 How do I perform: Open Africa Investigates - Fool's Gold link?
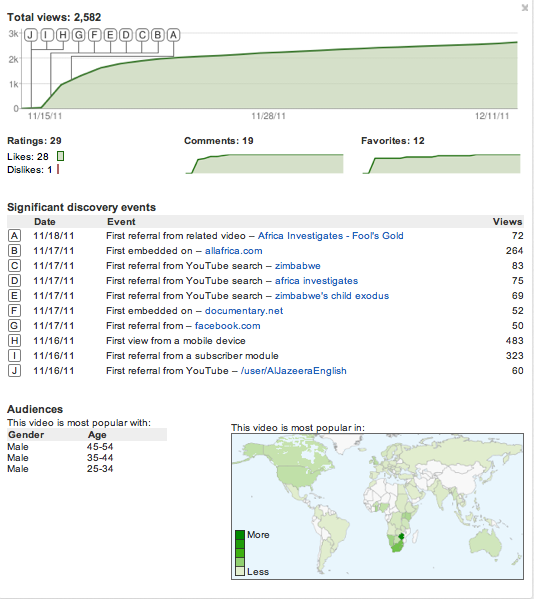click(330, 236)
